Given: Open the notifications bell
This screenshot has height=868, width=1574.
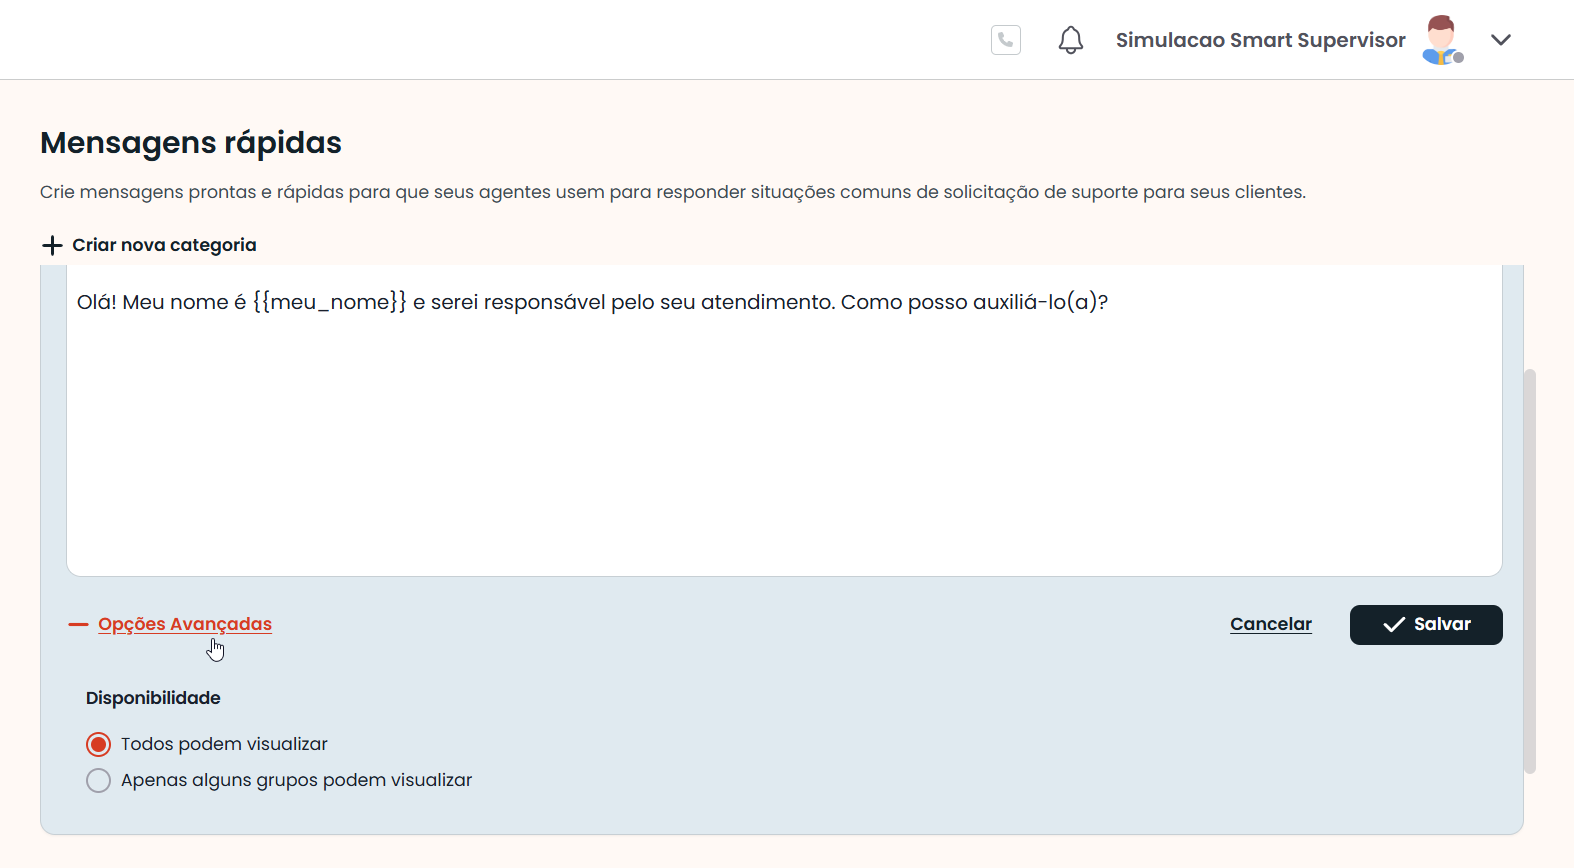Looking at the screenshot, I should pos(1070,40).
